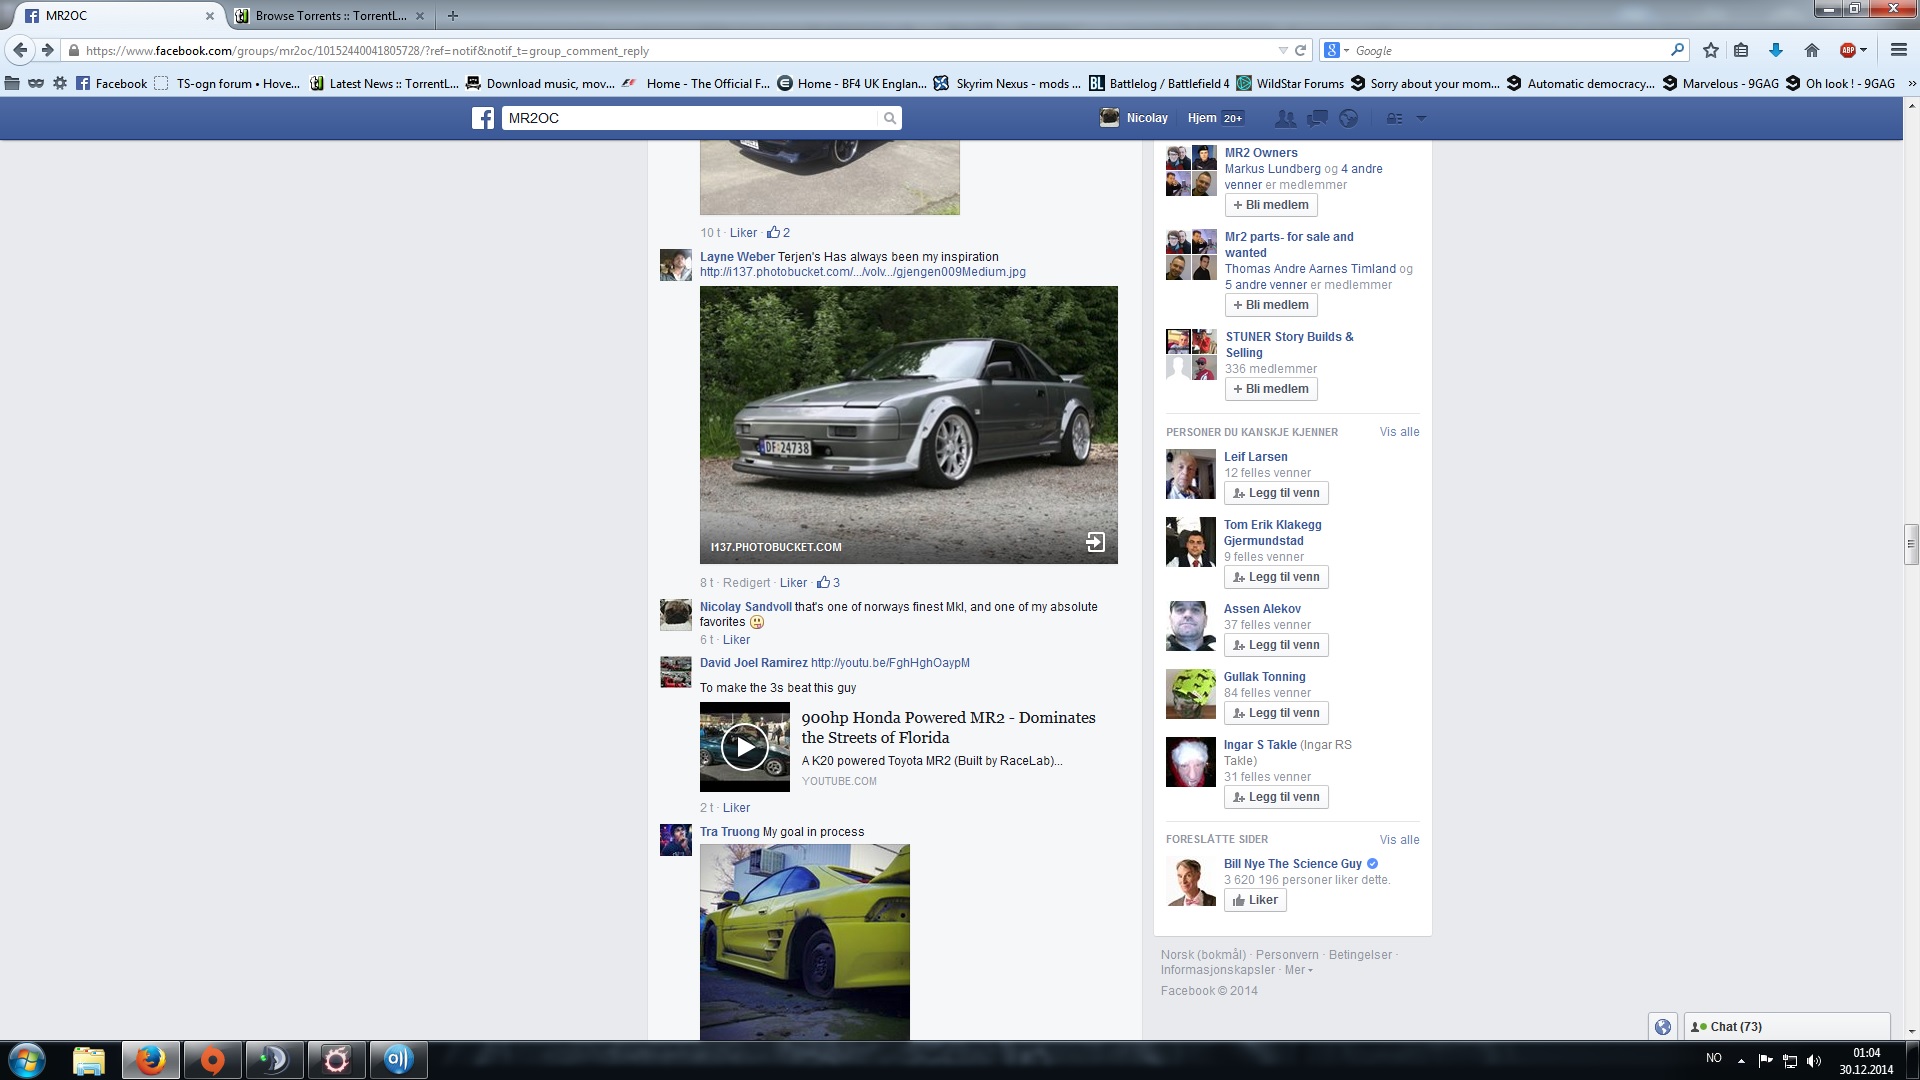Viewport: 1920px width, 1080px height.
Task: Add Leif Larsen as friend
Action: click(x=1276, y=493)
